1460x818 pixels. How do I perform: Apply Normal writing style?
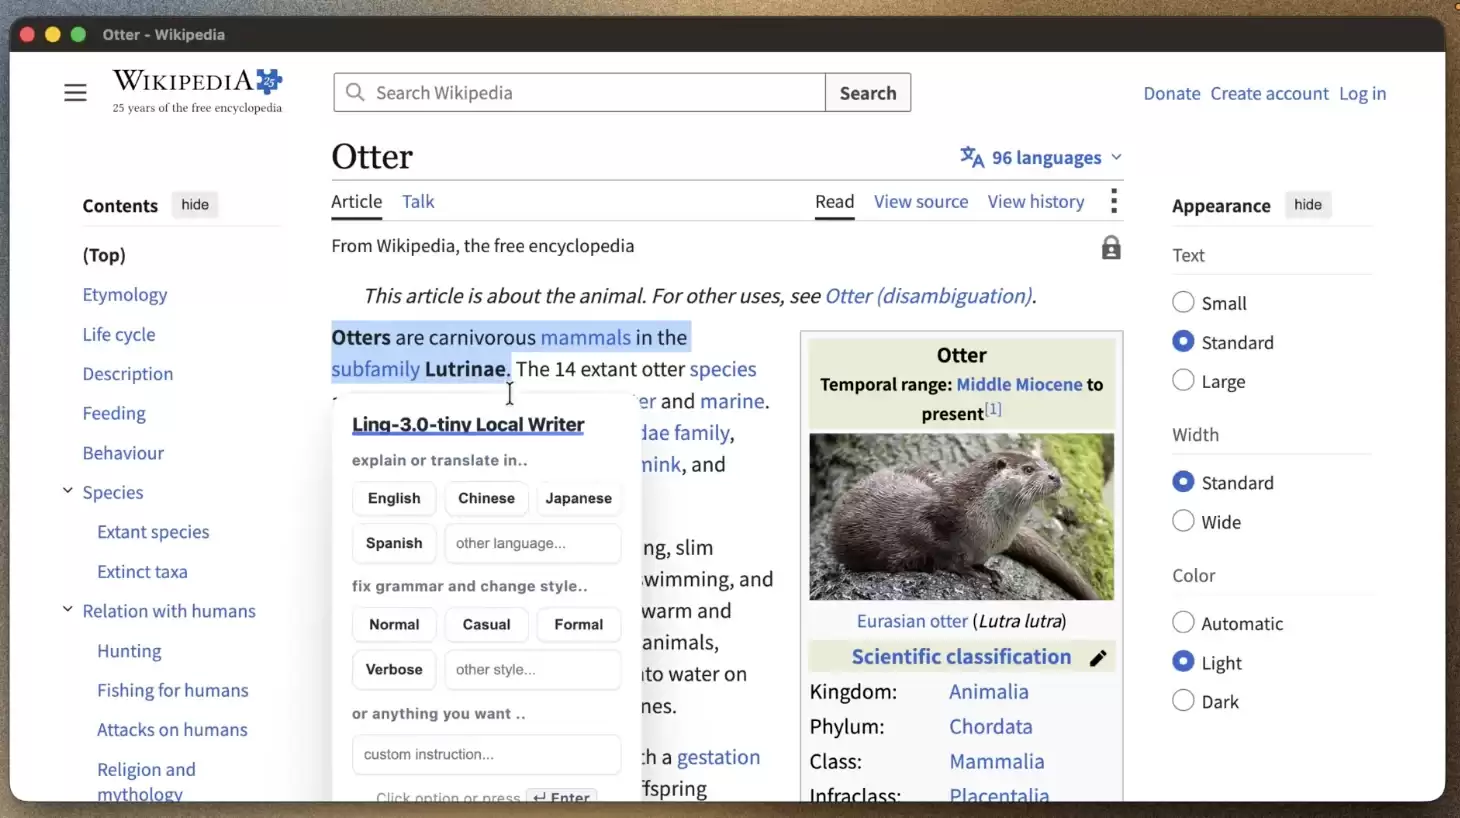(x=394, y=624)
